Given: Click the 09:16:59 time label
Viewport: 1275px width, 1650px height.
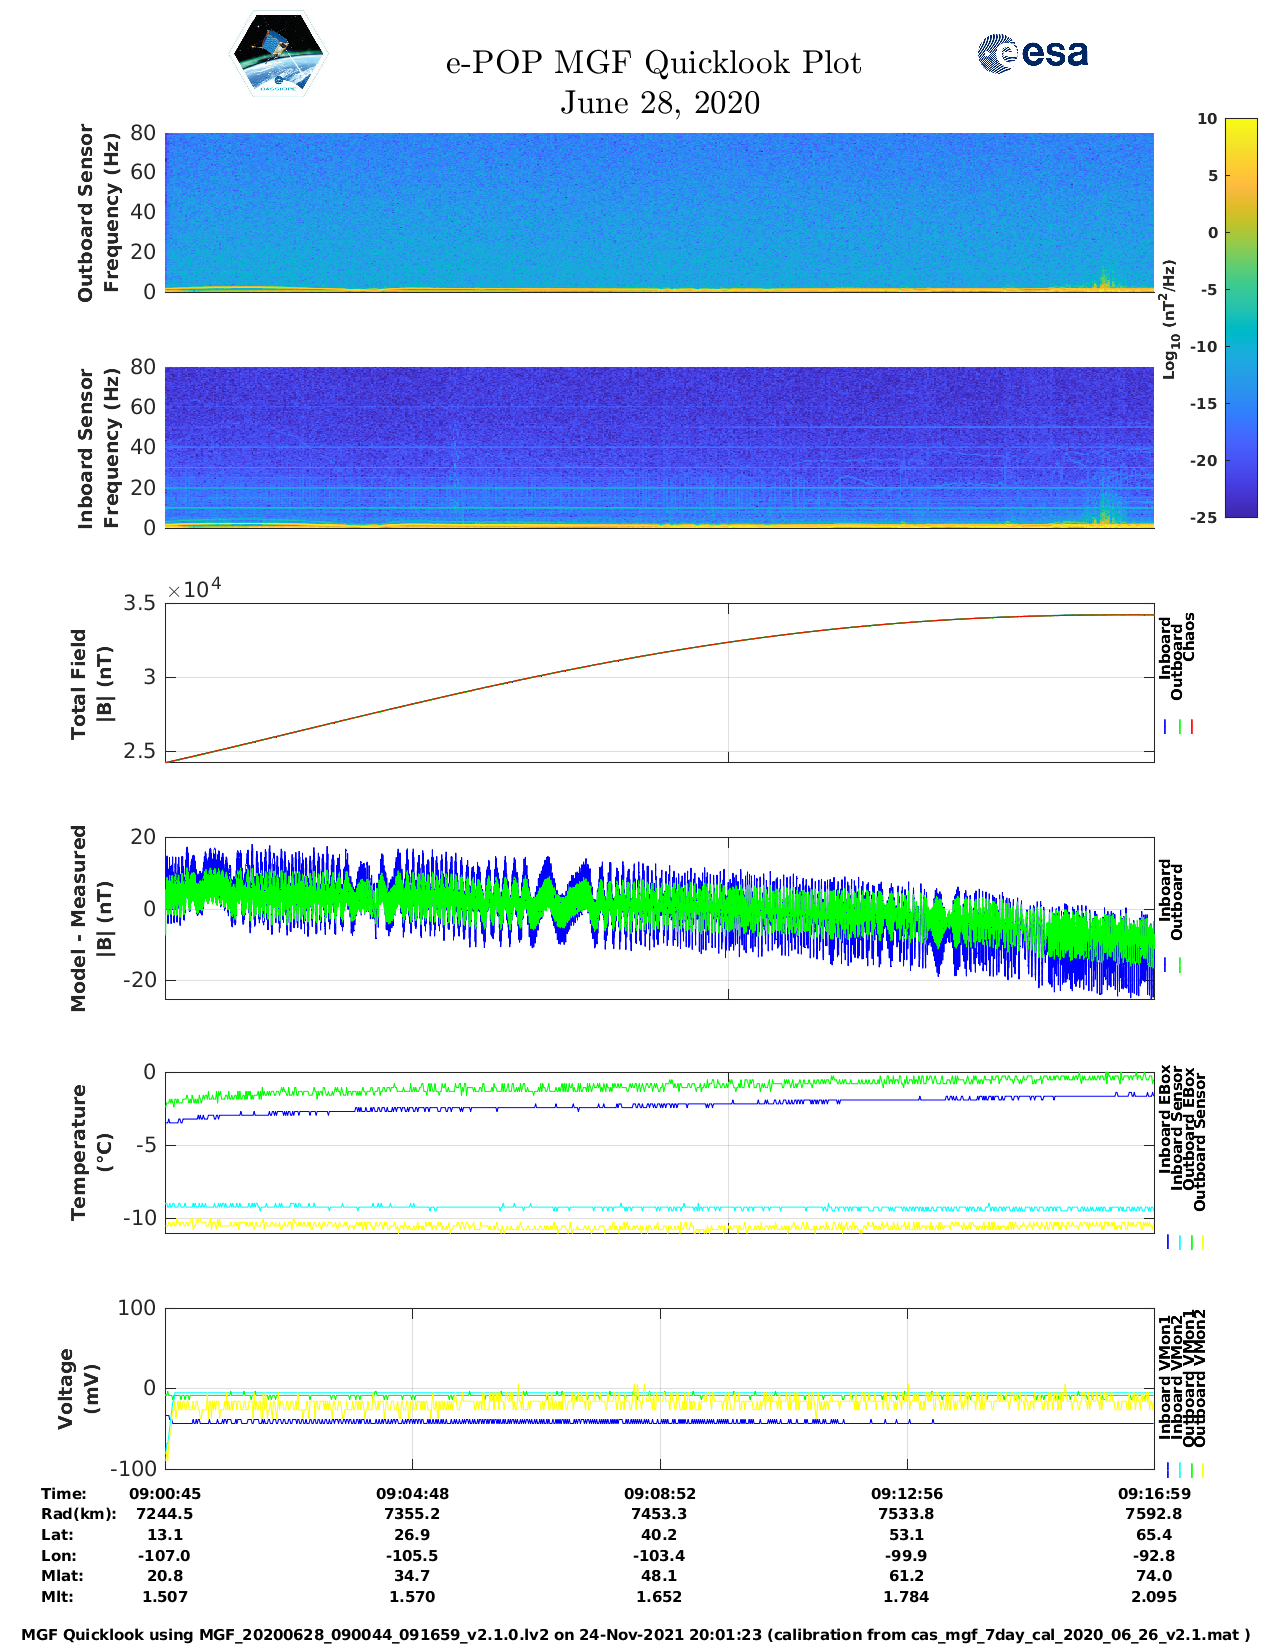Looking at the screenshot, I should tap(1153, 1493).
